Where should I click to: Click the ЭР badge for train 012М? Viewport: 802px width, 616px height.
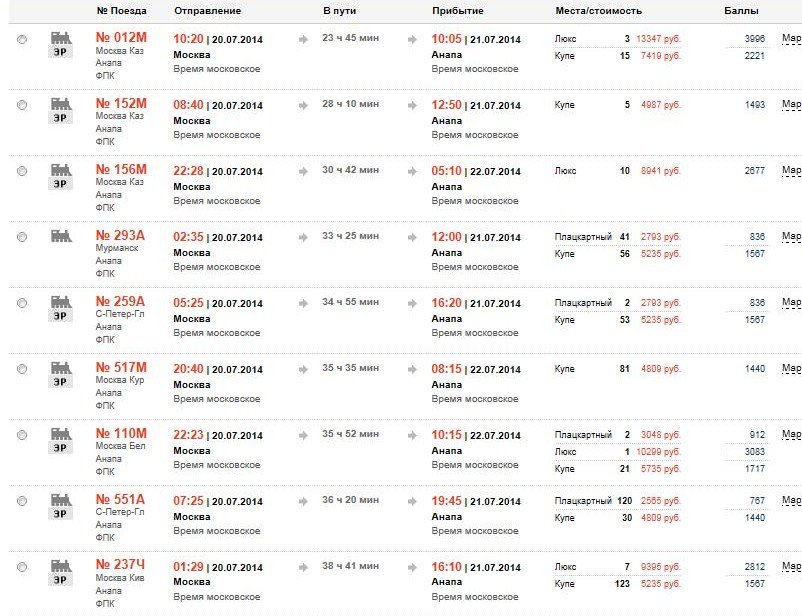pos(61,51)
